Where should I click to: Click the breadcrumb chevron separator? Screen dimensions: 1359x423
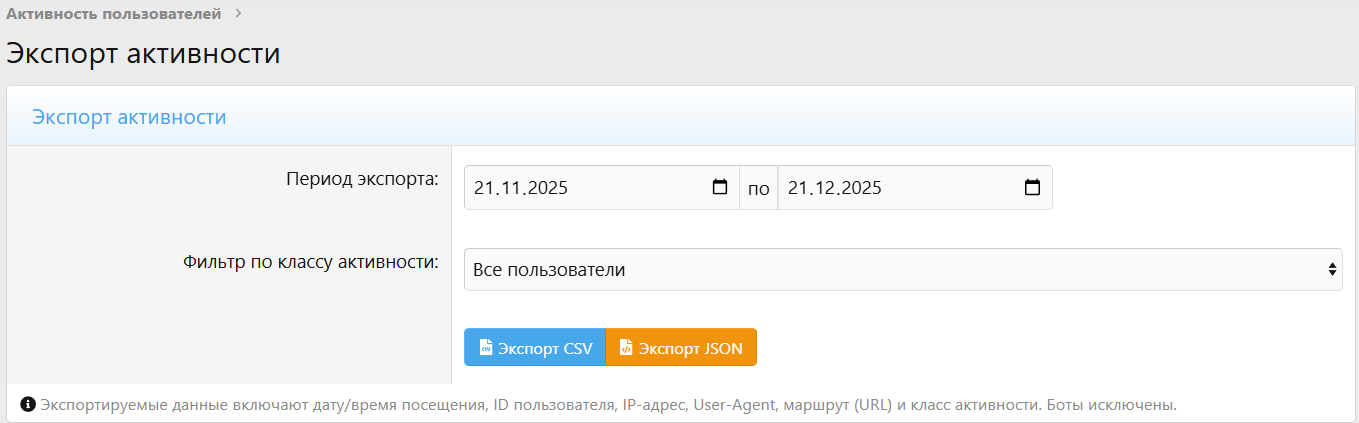click(238, 14)
